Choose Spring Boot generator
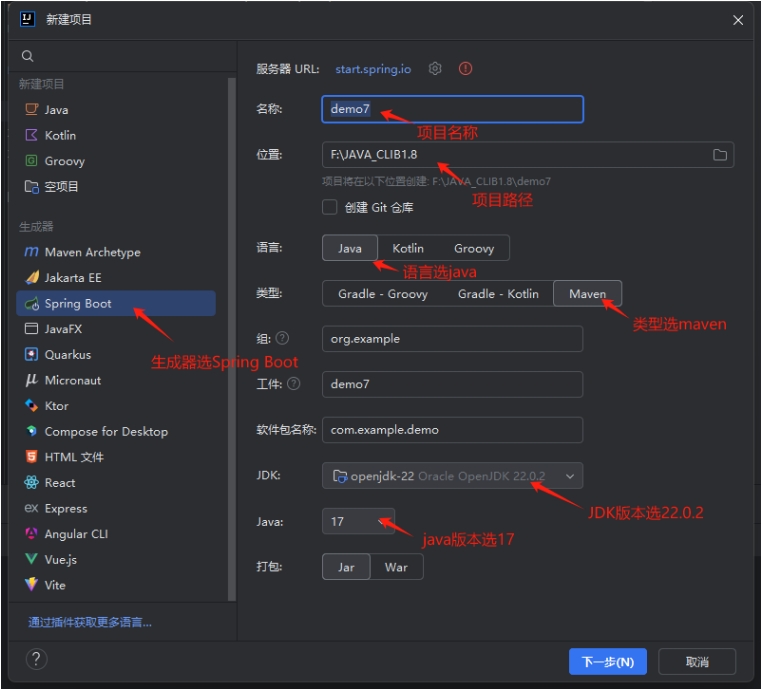 pyautogui.click(x=116, y=304)
